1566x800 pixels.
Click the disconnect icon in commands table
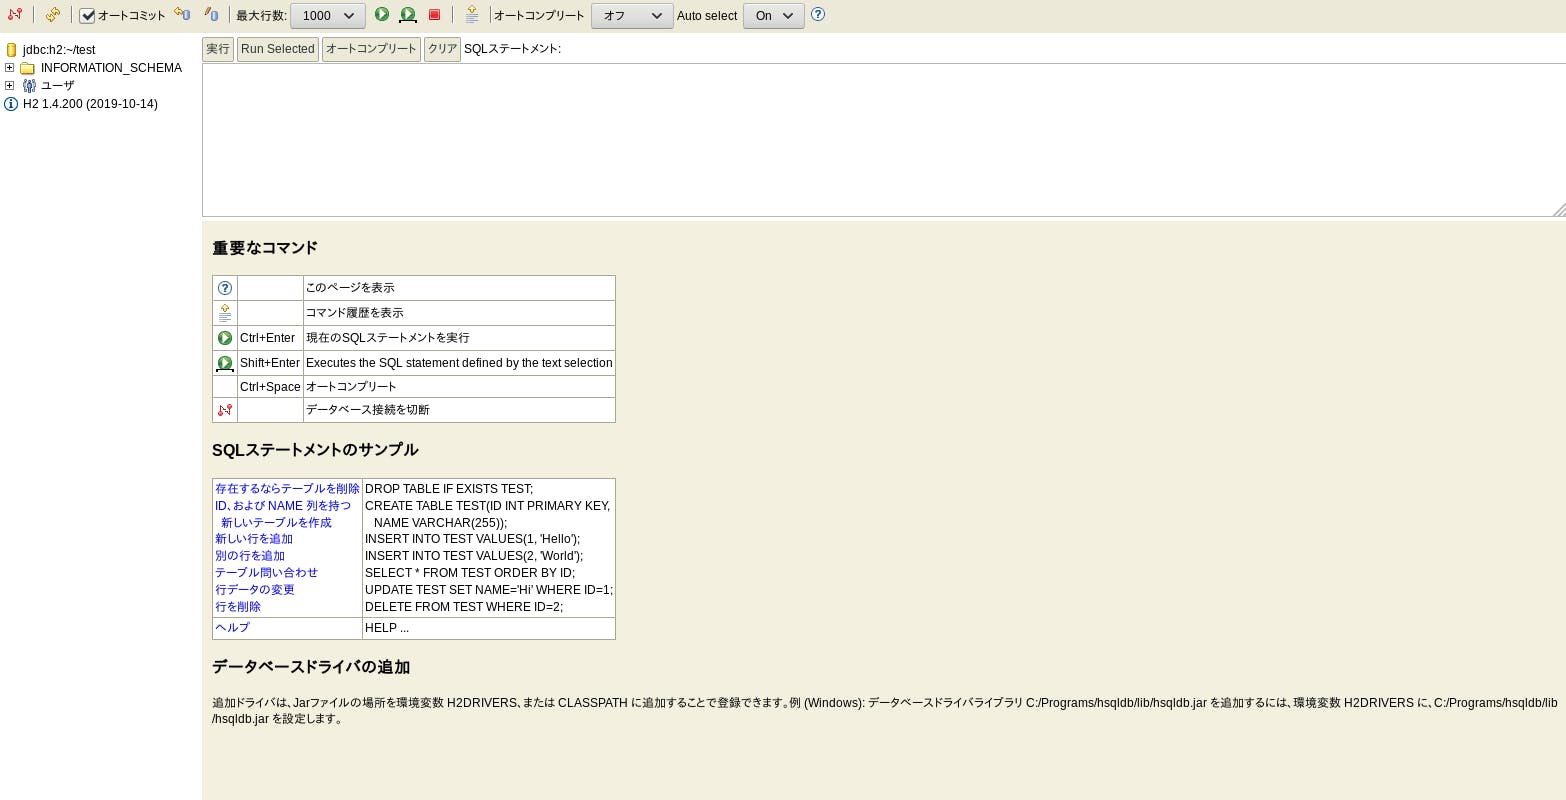225,410
